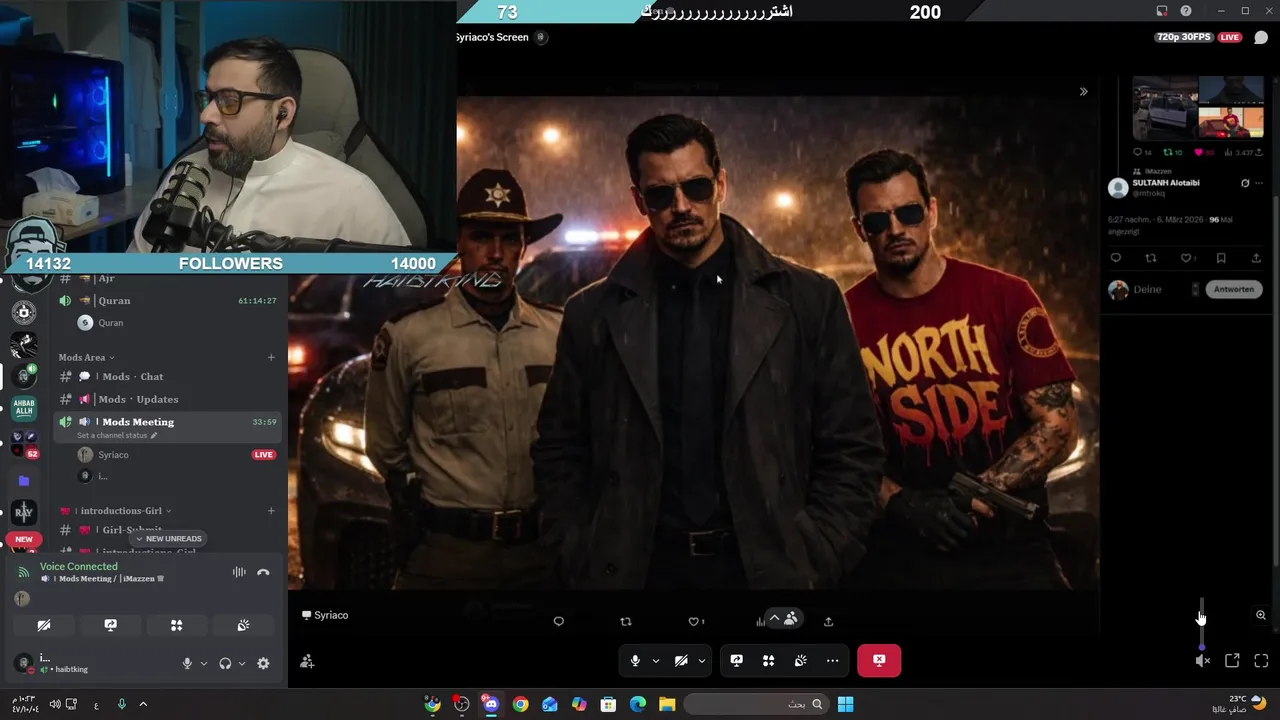Click the retweet icon in the tweet actions row

coord(1151,258)
